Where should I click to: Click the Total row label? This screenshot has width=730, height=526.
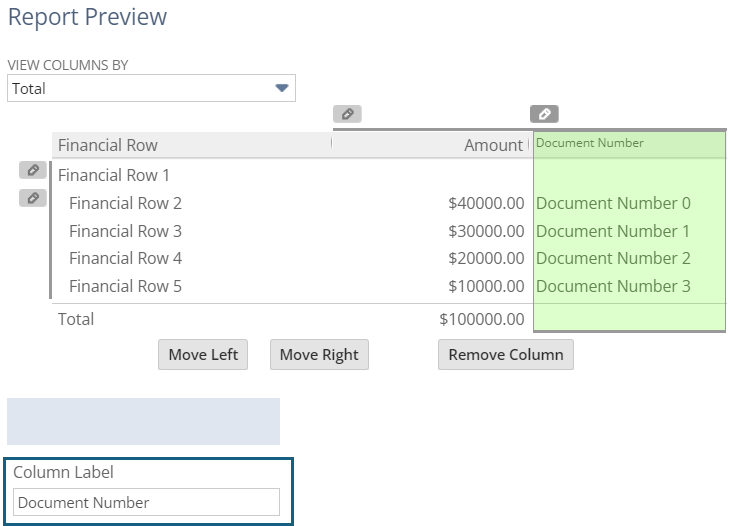click(x=76, y=319)
